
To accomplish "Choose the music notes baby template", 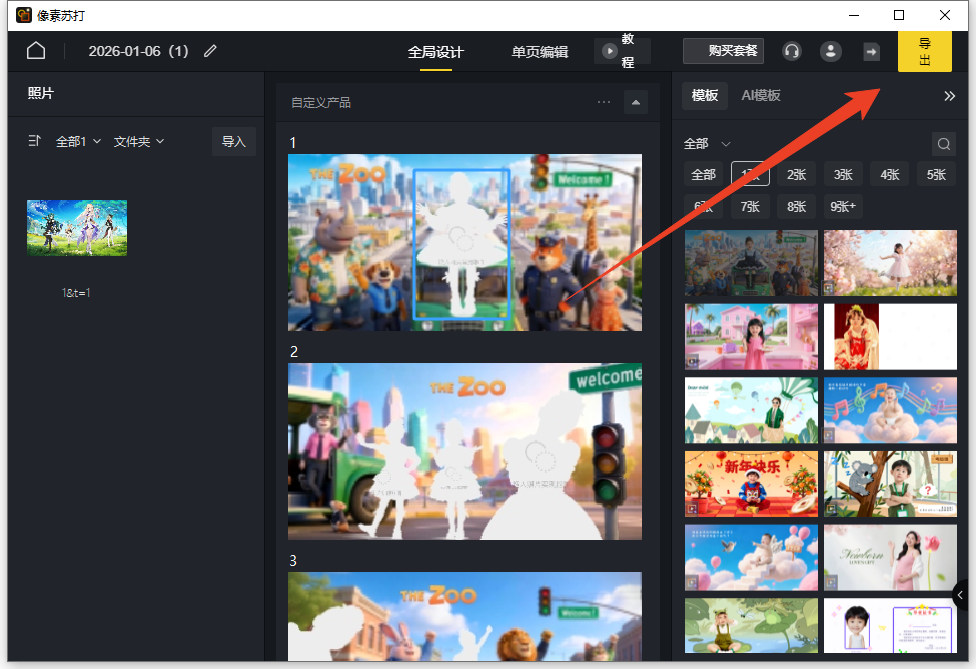I will [890, 410].
